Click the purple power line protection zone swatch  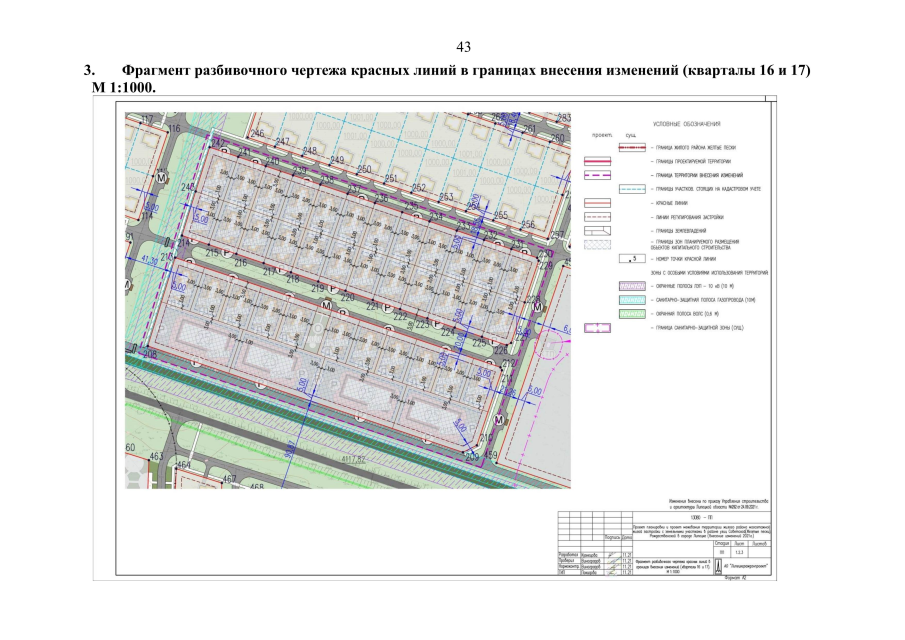pos(632,286)
